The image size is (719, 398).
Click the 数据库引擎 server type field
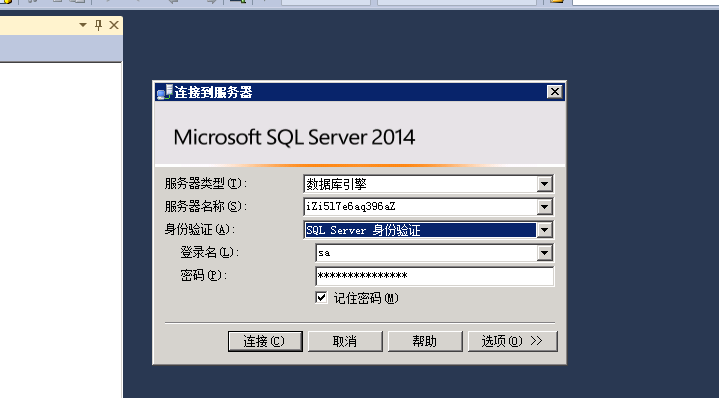tap(420, 184)
